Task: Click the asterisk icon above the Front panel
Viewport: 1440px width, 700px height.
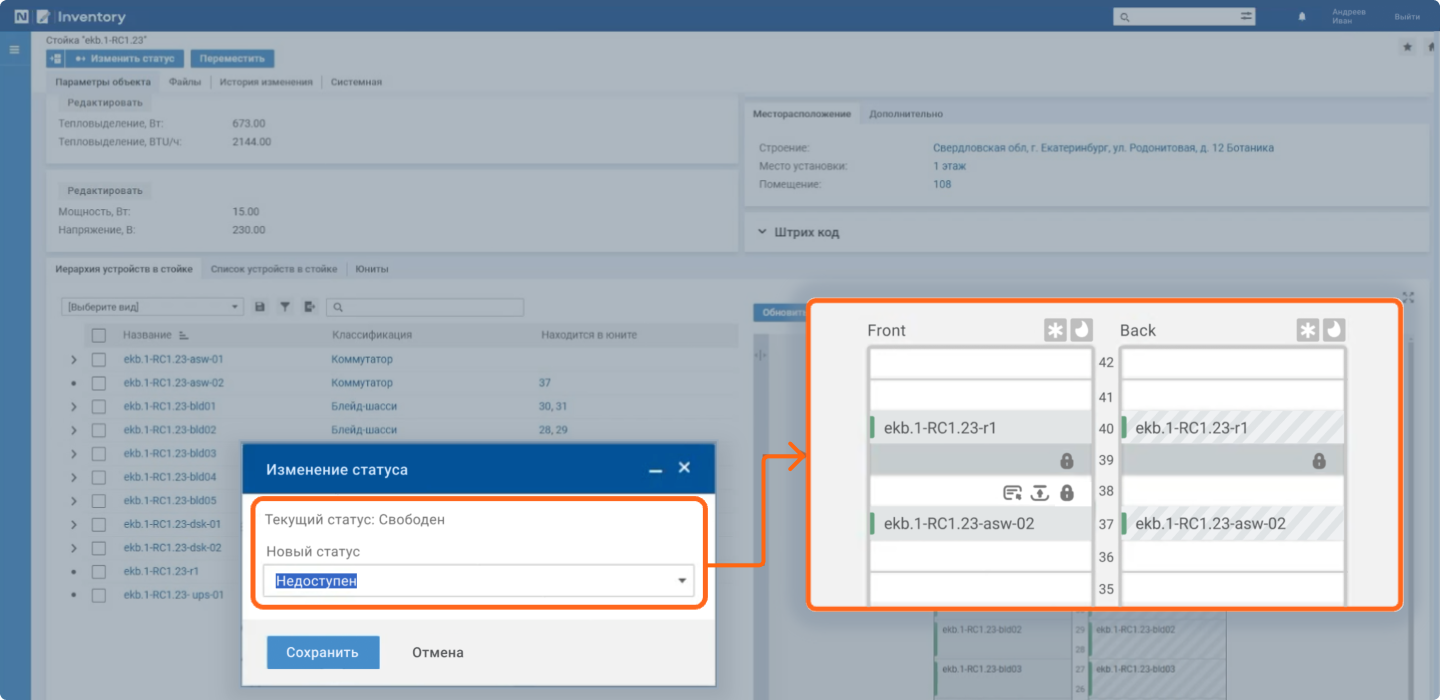Action: (1055, 331)
